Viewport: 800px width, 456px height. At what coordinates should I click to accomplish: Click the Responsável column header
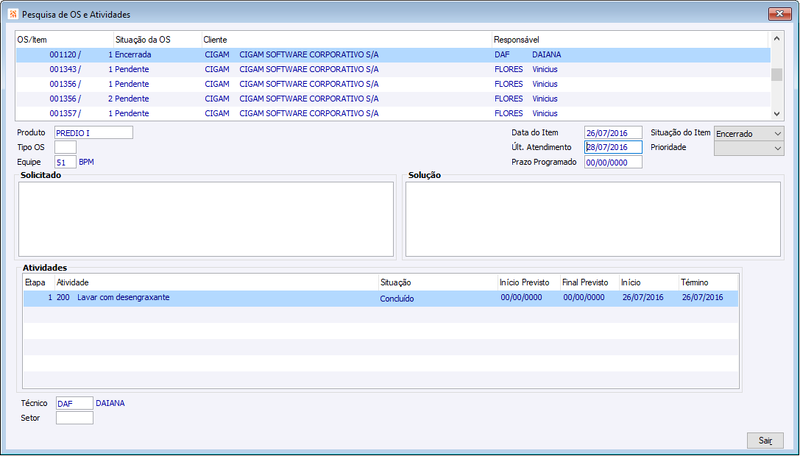(x=630, y=40)
